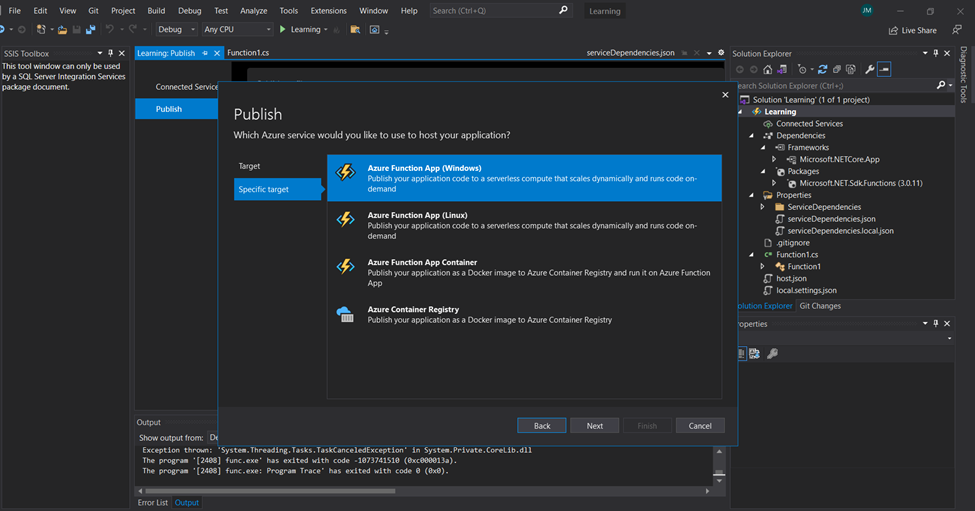Click the property pages wrench icon in Properties panel

[772, 354]
